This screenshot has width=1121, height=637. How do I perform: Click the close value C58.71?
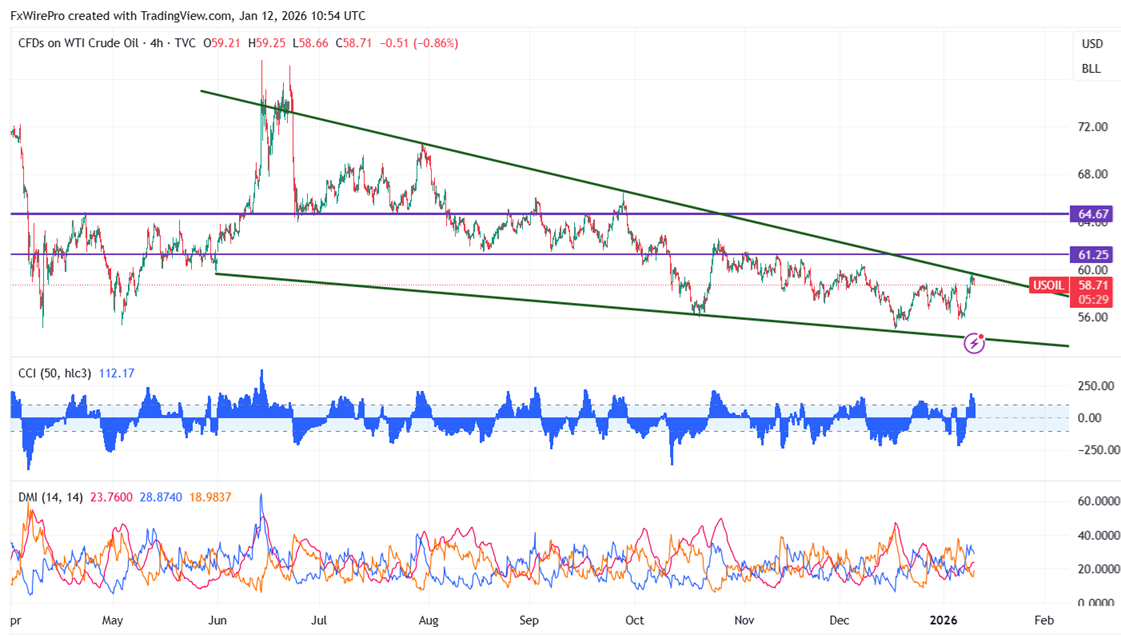353,43
